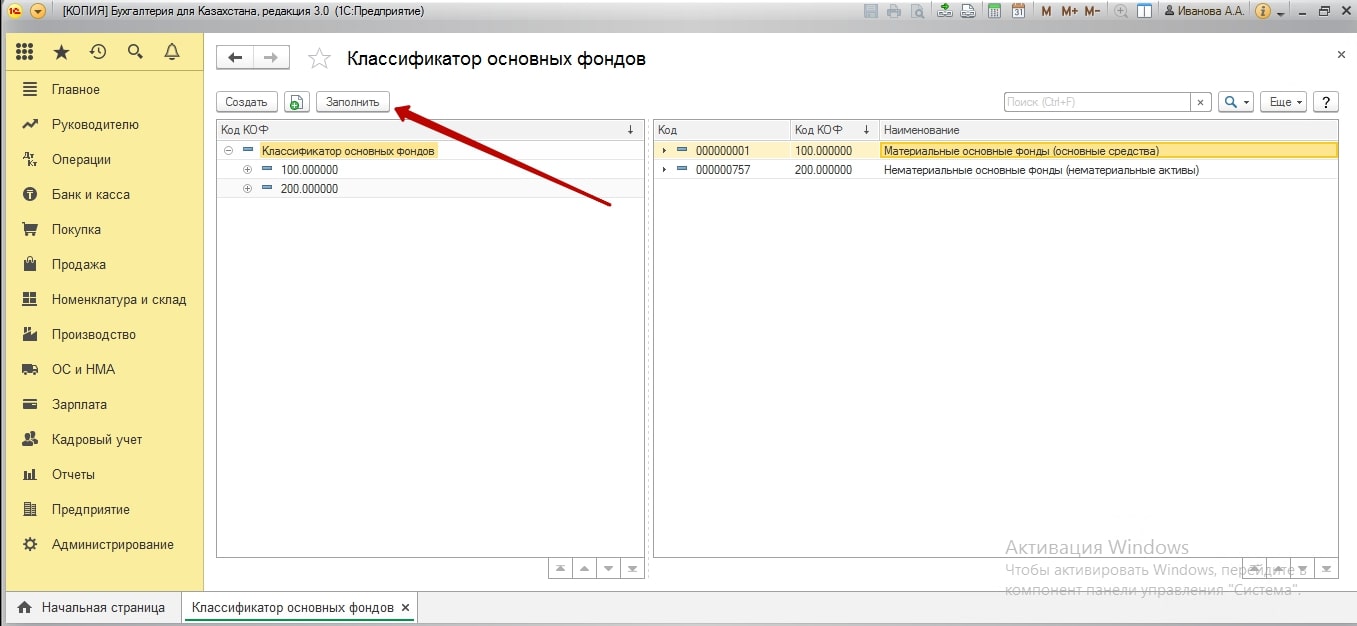Click the back navigation arrow
The width and height of the screenshot is (1357, 626).
(235, 58)
